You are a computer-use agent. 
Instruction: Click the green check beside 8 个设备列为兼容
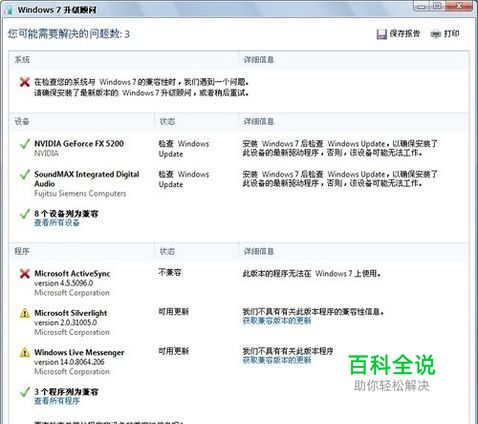point(24,214)
